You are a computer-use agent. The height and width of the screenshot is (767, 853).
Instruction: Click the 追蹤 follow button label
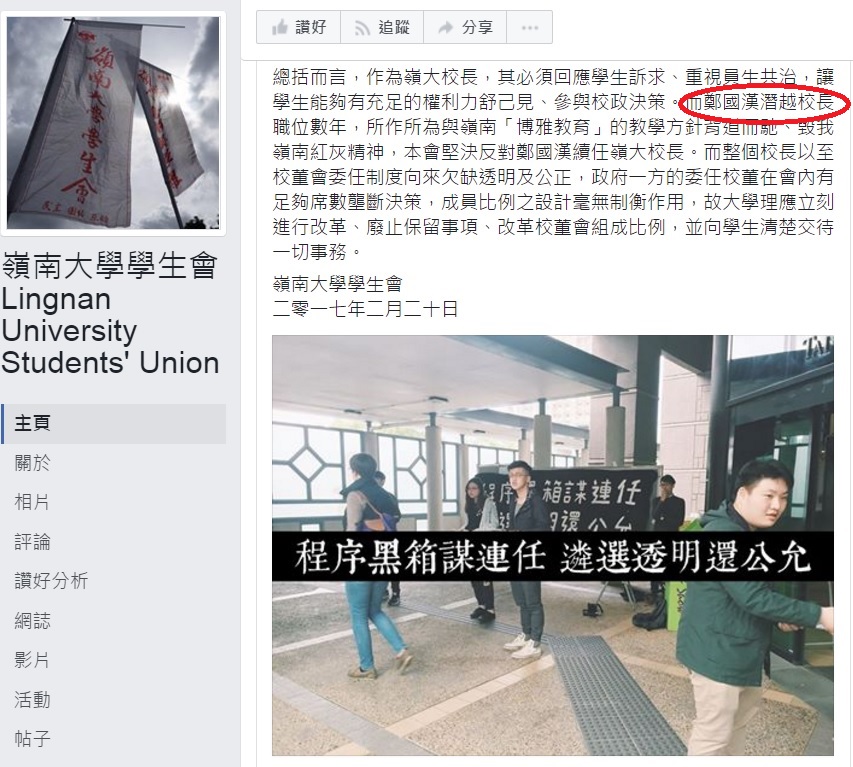(394, 27)
